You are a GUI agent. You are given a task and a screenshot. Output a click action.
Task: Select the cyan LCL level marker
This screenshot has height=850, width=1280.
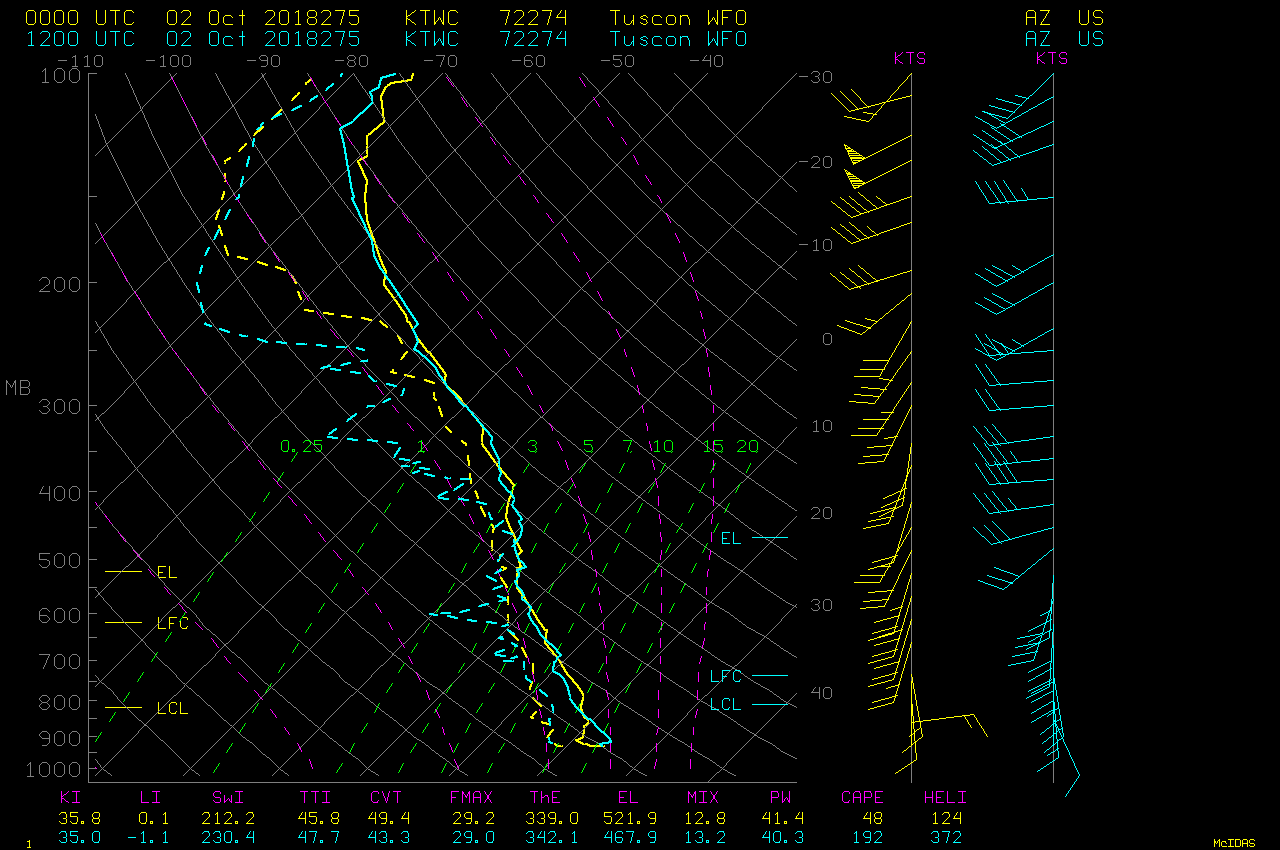[725, 704]
